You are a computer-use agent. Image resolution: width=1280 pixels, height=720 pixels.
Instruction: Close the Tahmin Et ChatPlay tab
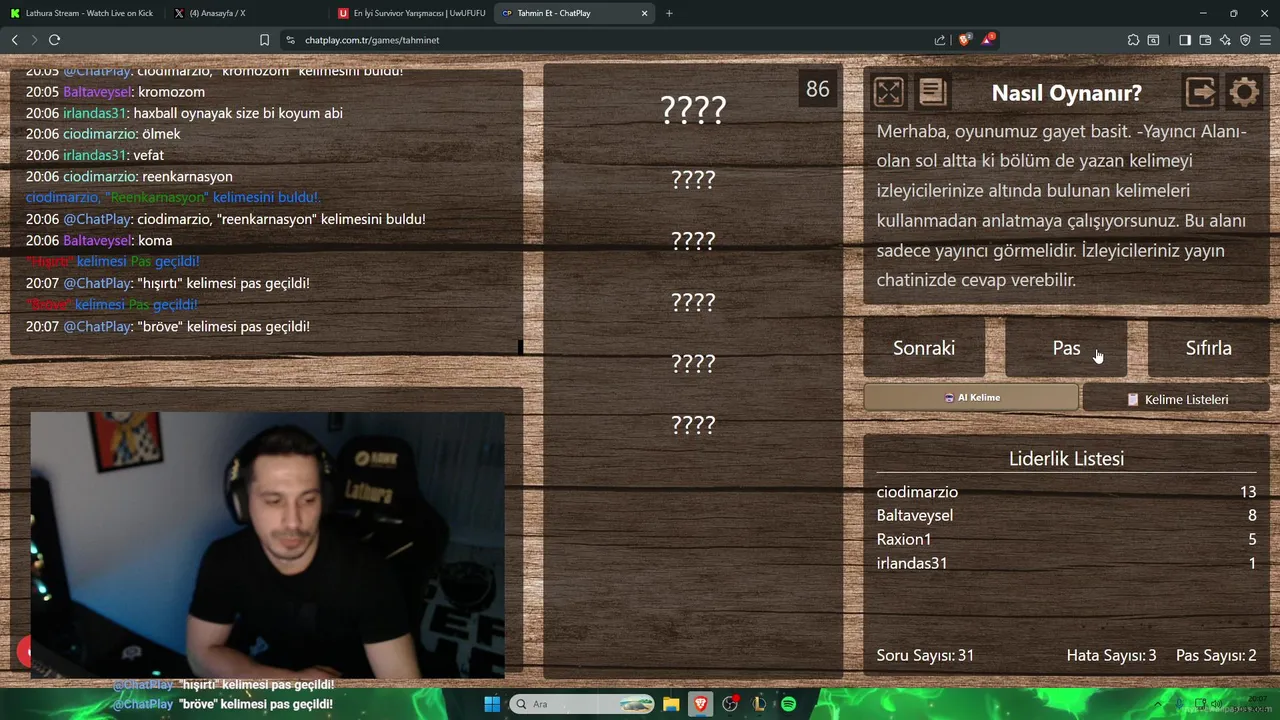(644, 13)
